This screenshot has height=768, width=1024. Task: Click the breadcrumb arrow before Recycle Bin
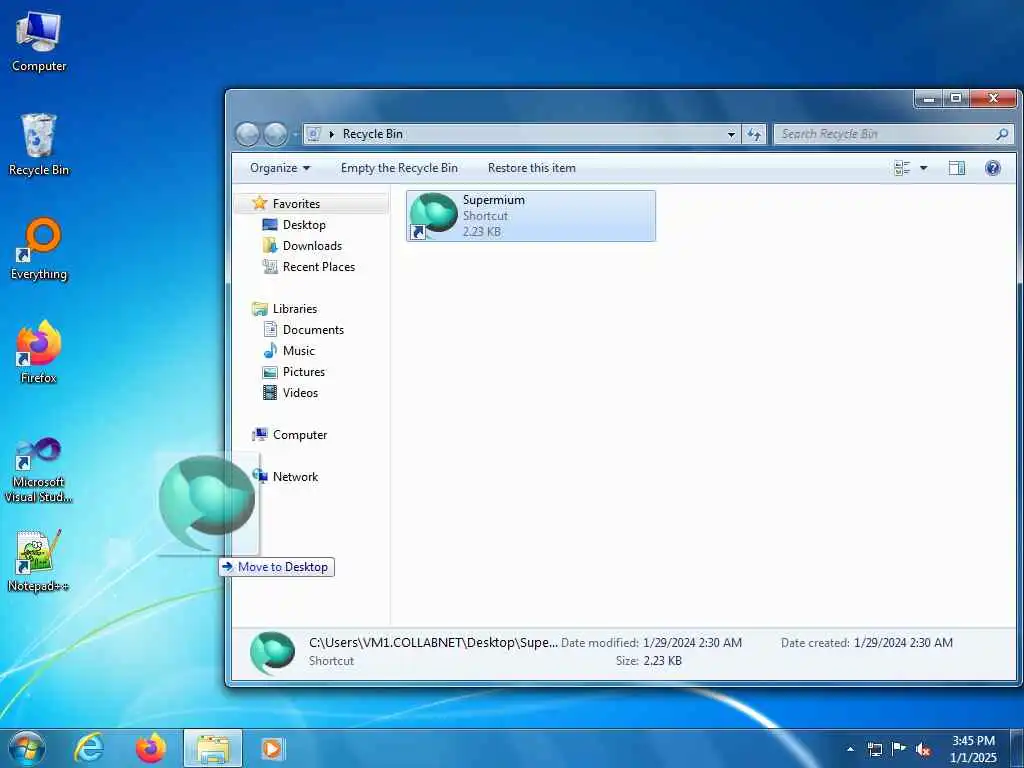coord(332,134)
